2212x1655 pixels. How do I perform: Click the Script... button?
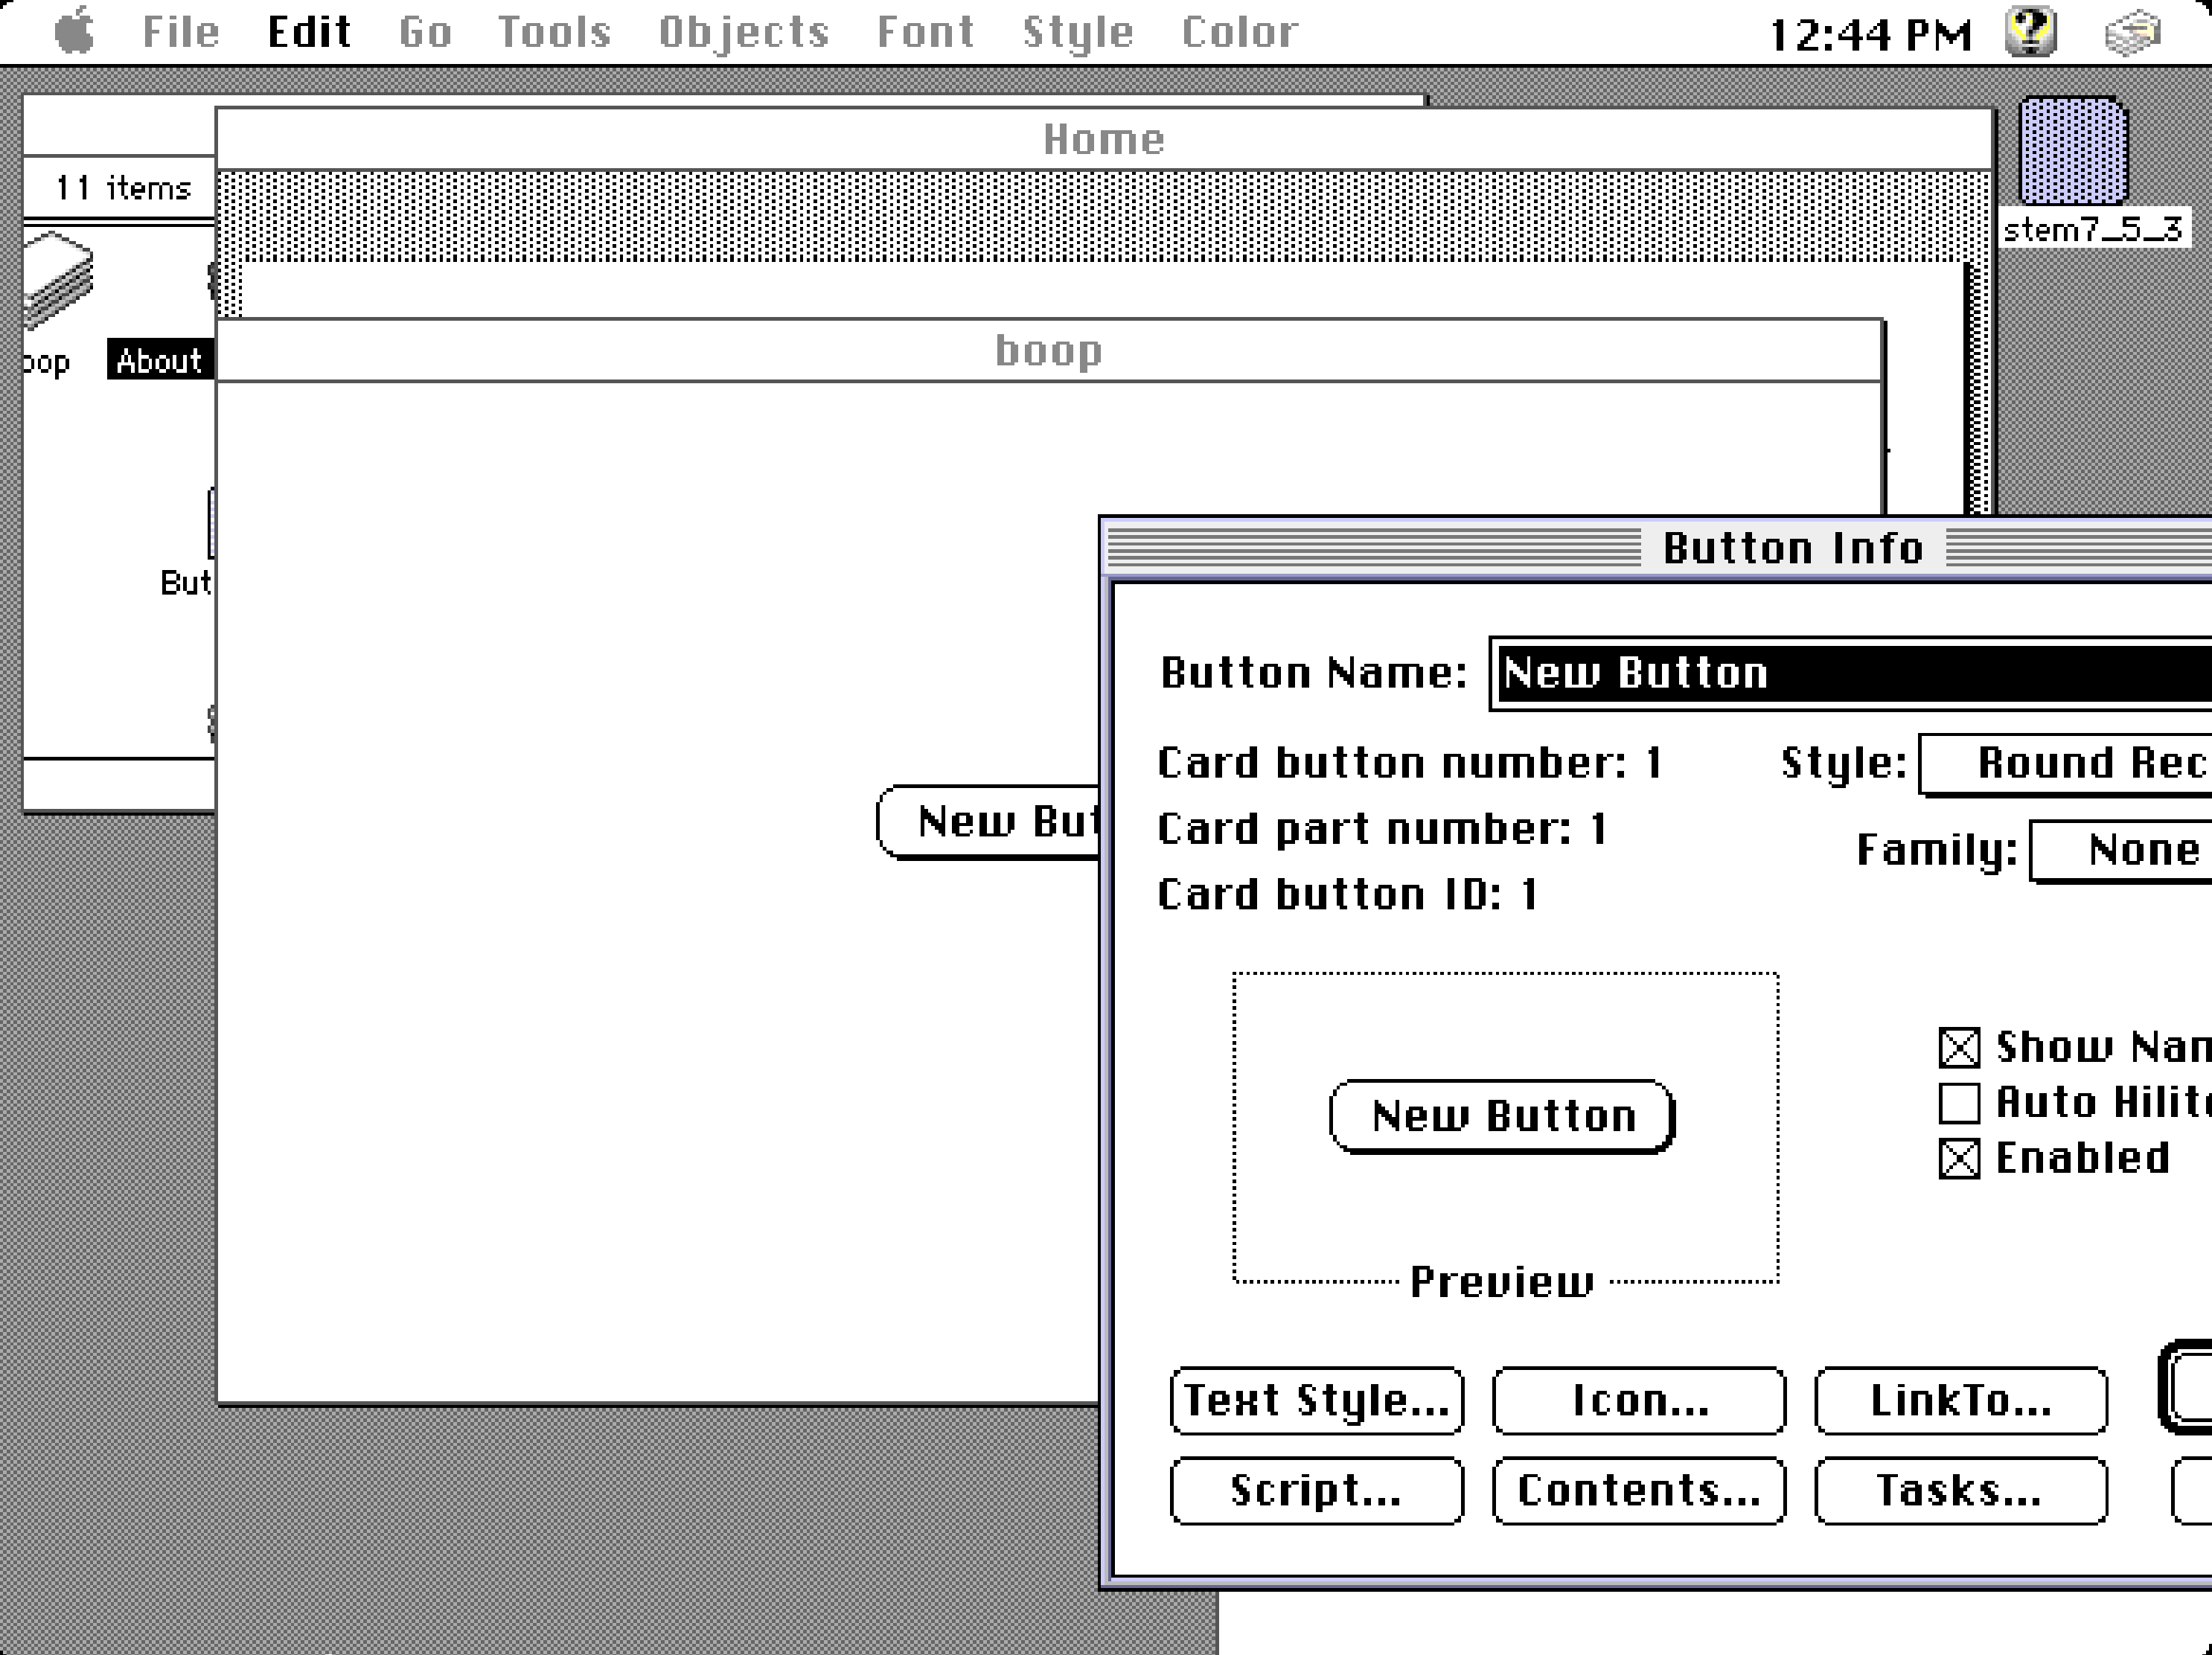coord(1316,1490)
